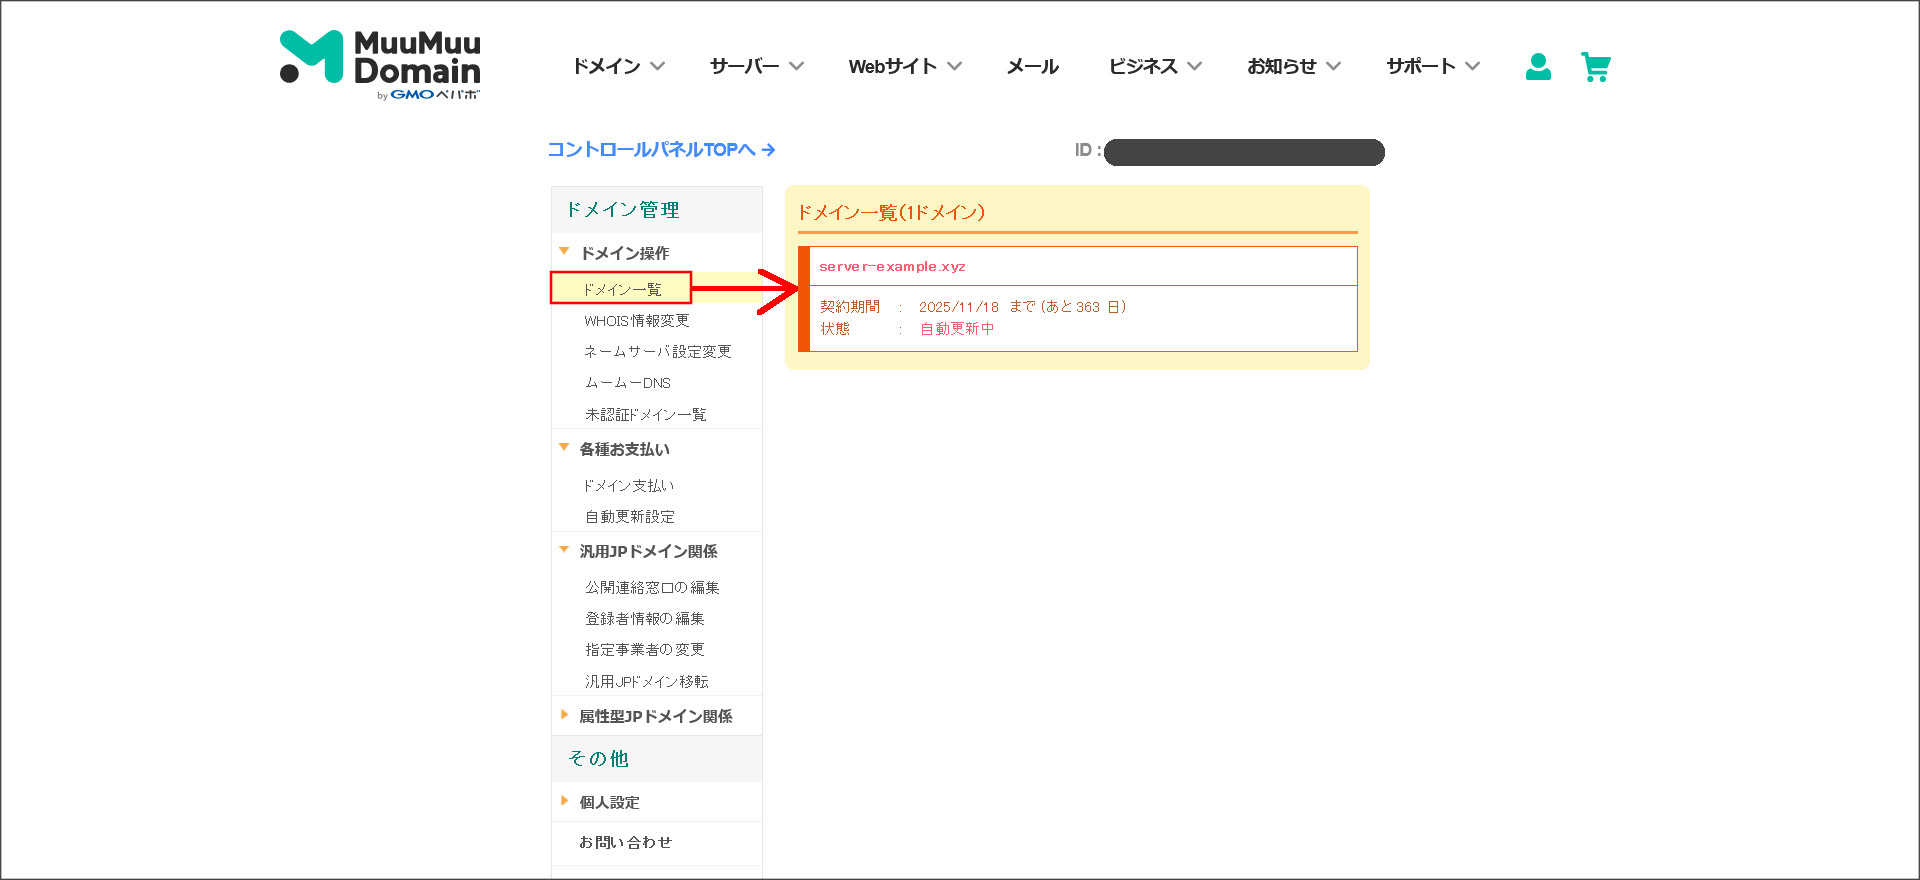Image resolution: width=1920 pixels, height=880 pixels.
Task: Open ムームーDNS in the sidebar
Action: [628, 383]
